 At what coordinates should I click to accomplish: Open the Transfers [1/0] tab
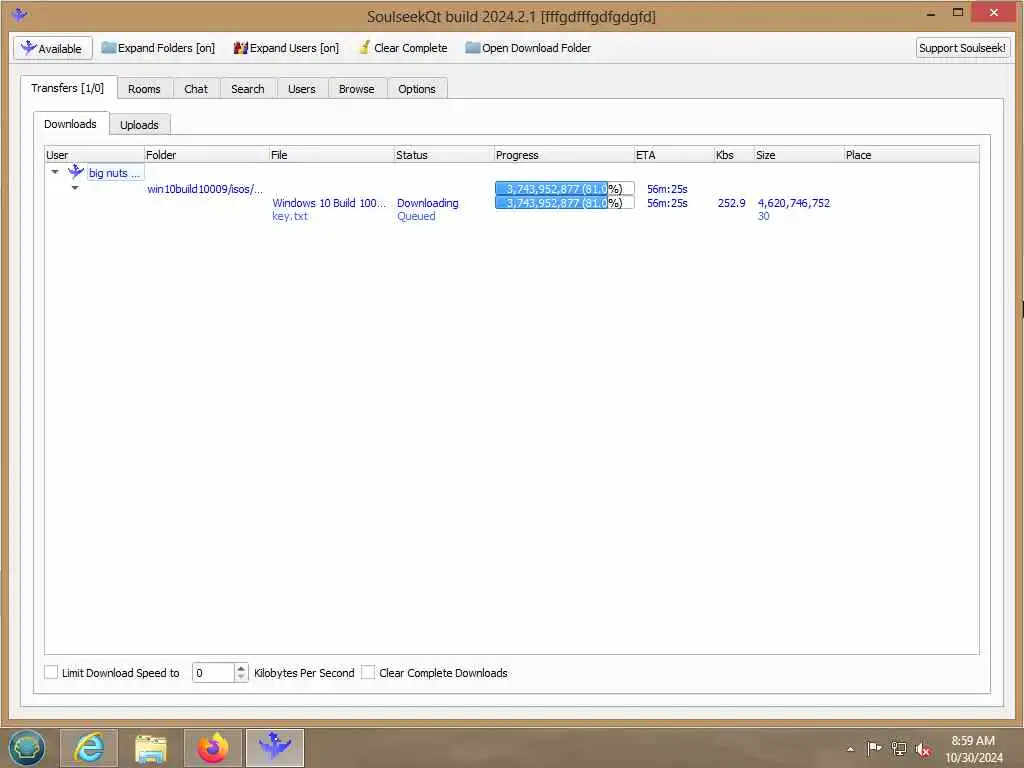68,88
